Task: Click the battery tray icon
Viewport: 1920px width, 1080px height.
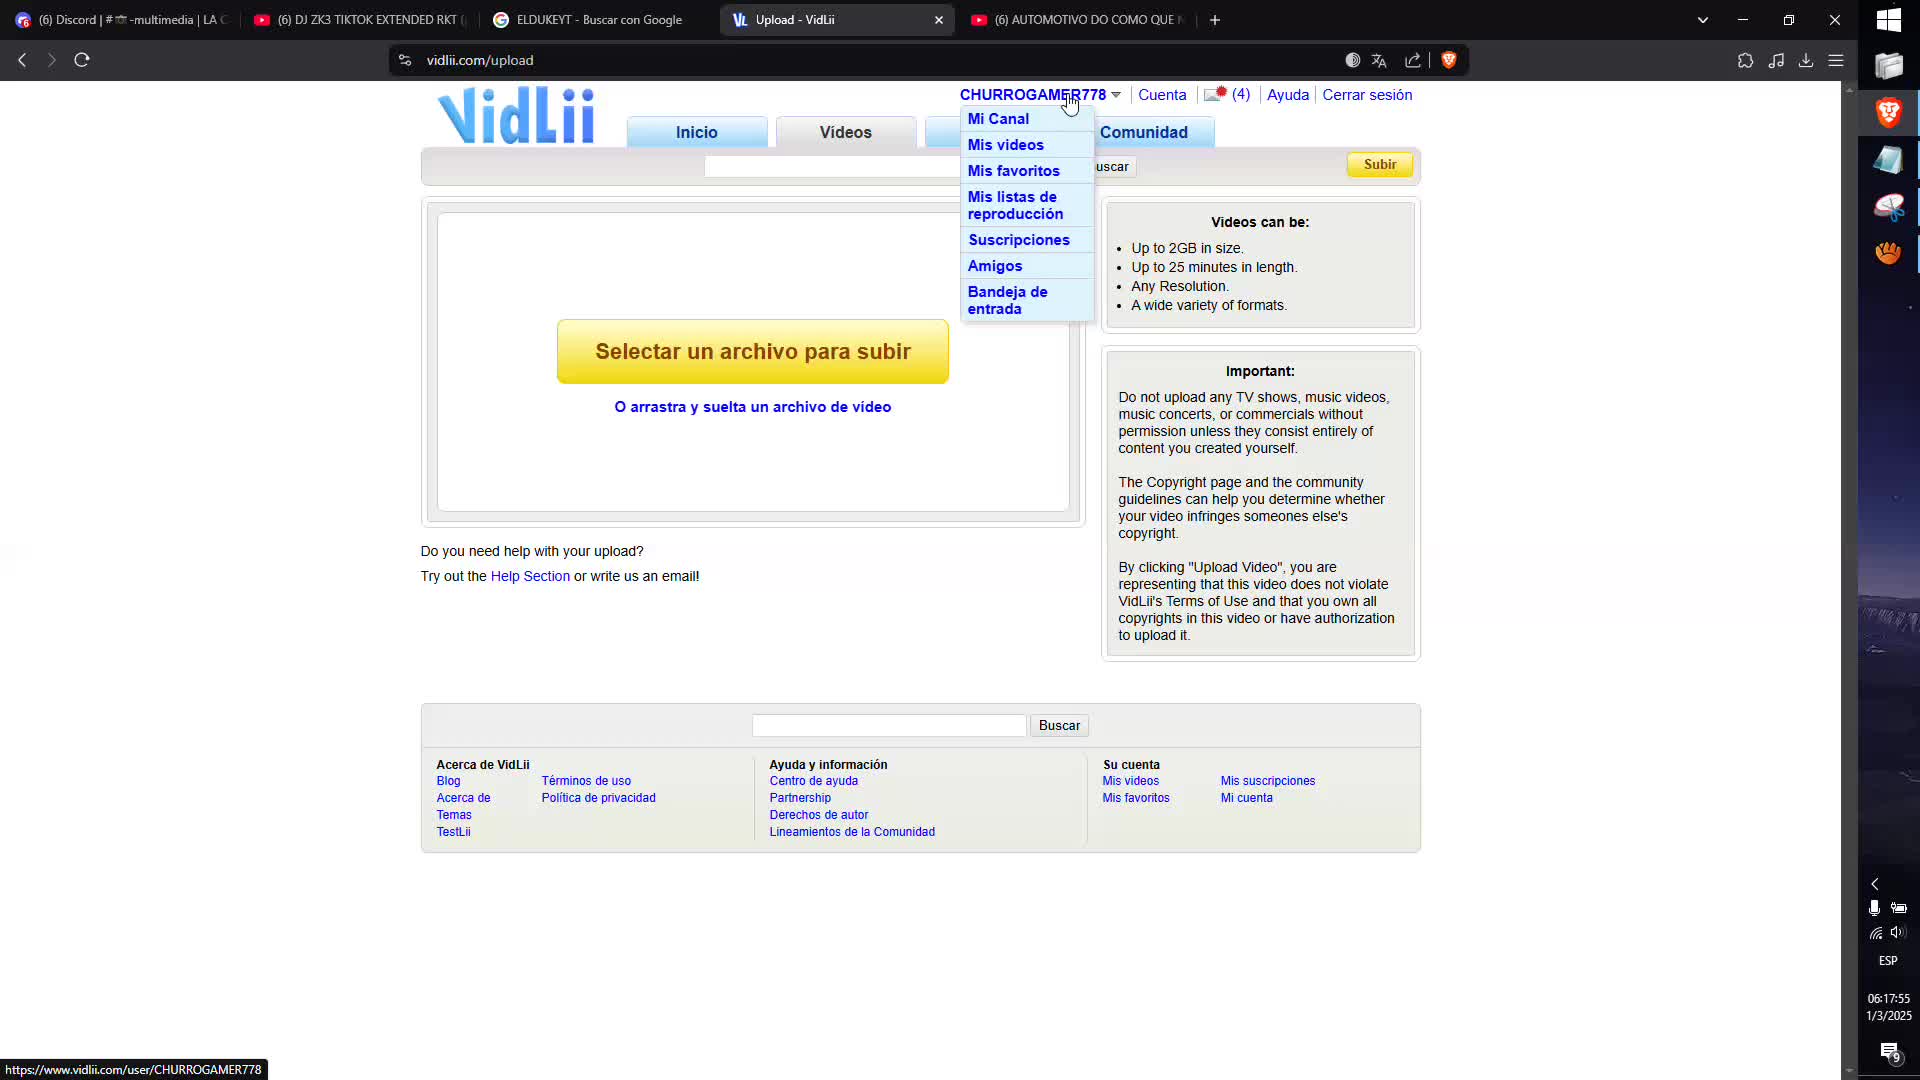Action: pyautogui.click(x=1899, y=908)
